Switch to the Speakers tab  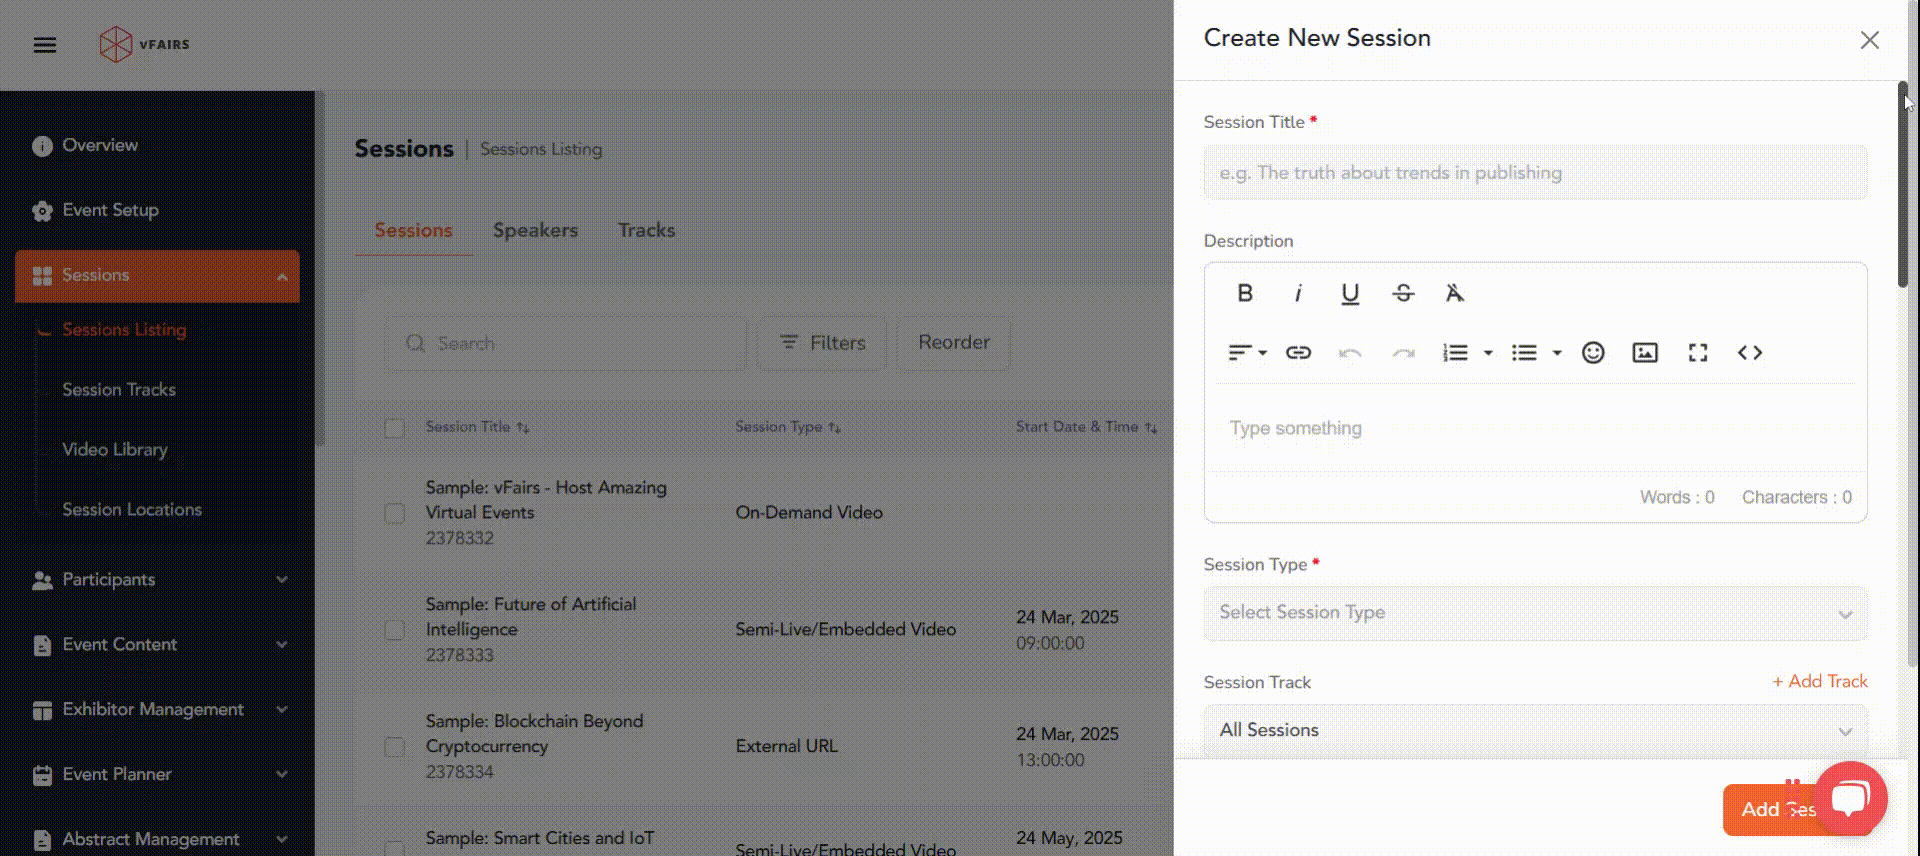tap(535, 230)
